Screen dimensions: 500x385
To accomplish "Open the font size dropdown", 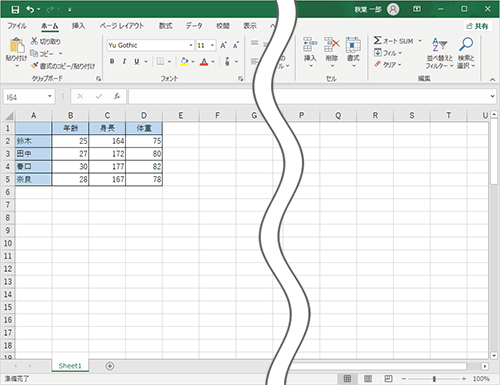I will point(212,45).
